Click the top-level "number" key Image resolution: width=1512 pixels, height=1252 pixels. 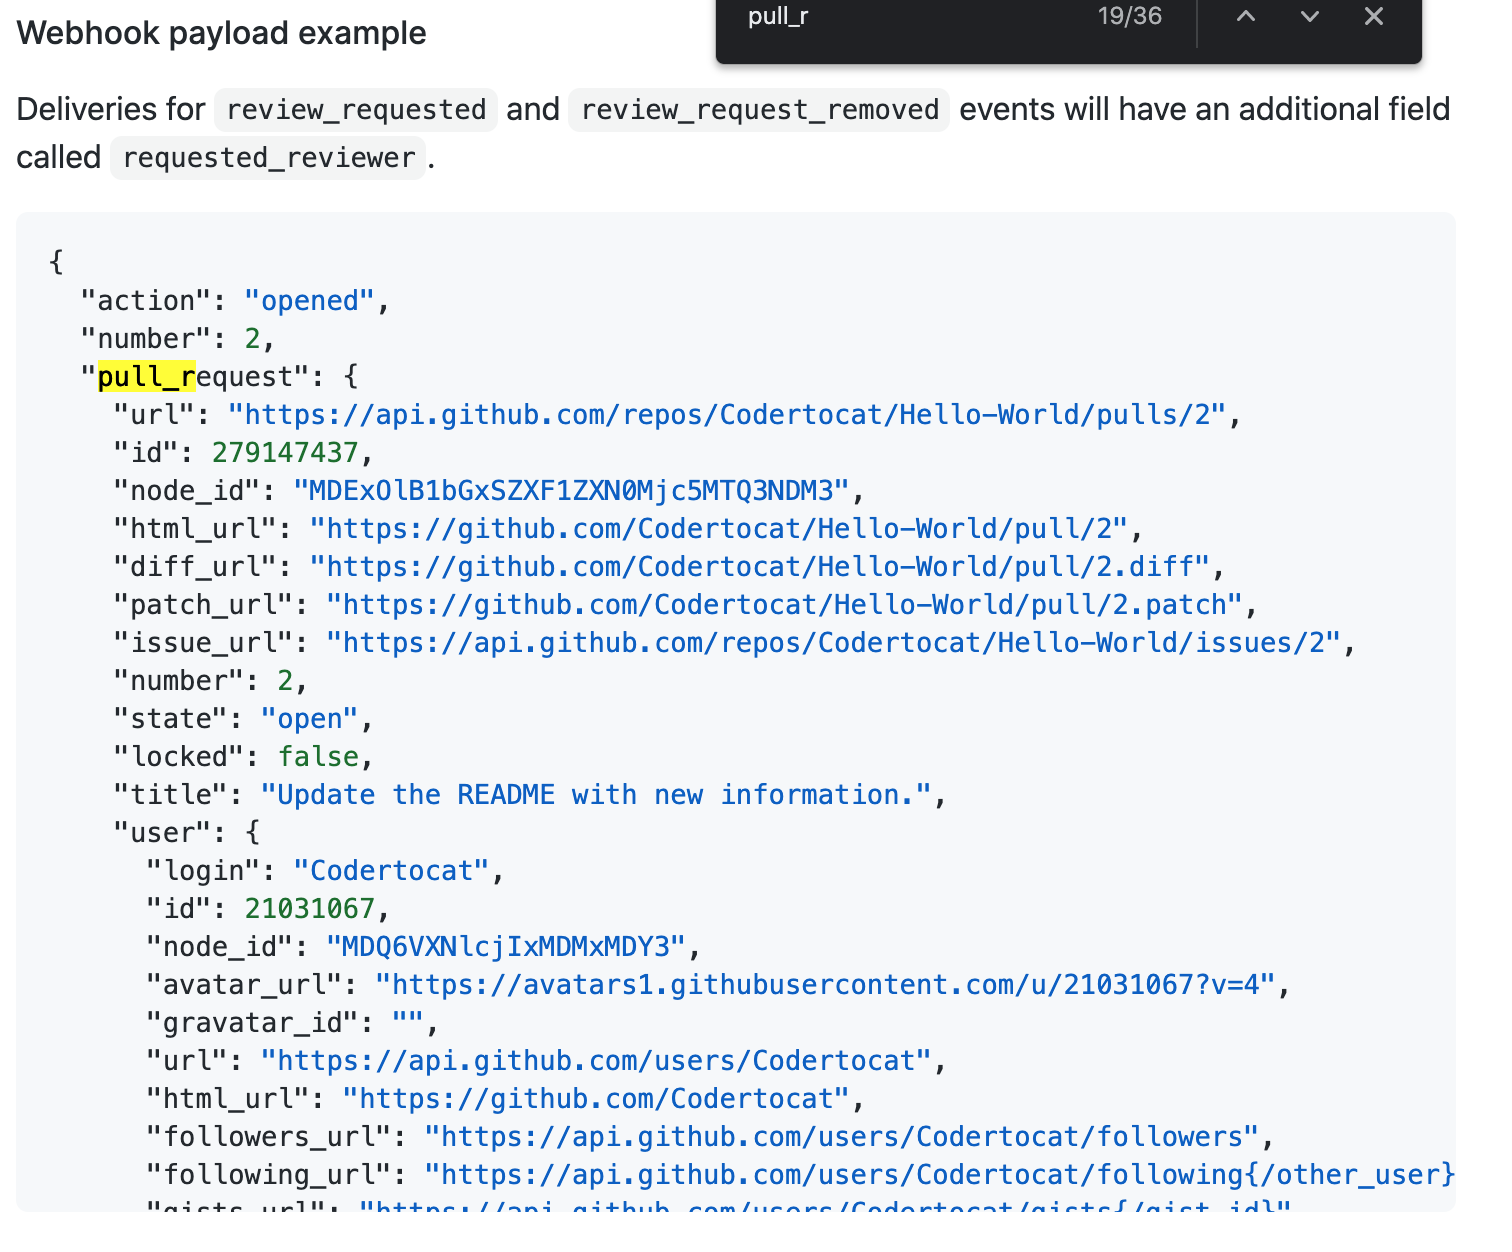click(146, 339)
